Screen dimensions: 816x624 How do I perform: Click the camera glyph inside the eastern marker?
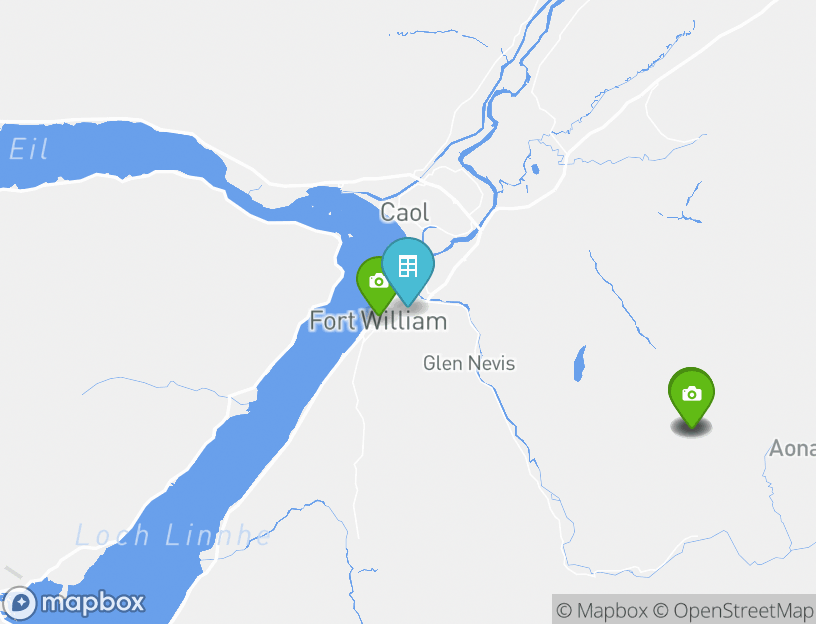click(691, 393)
